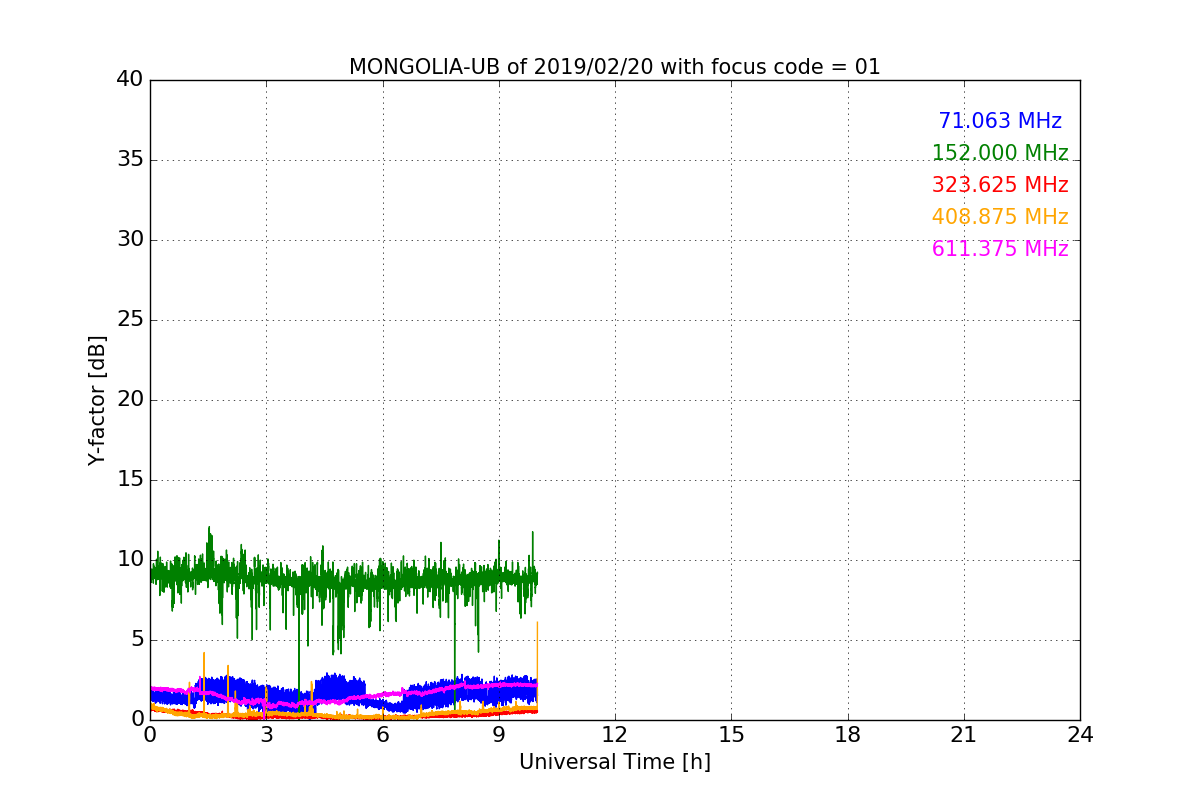Click the y-axis tick label 25
This screenshot has width=1200, height=800.
(x=130, y=319)
